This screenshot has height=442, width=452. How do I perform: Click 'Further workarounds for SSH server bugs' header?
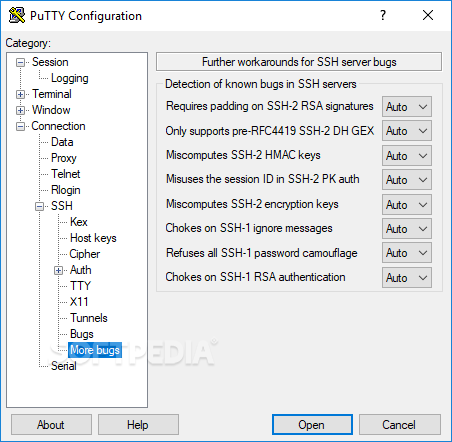coord(299,62)
